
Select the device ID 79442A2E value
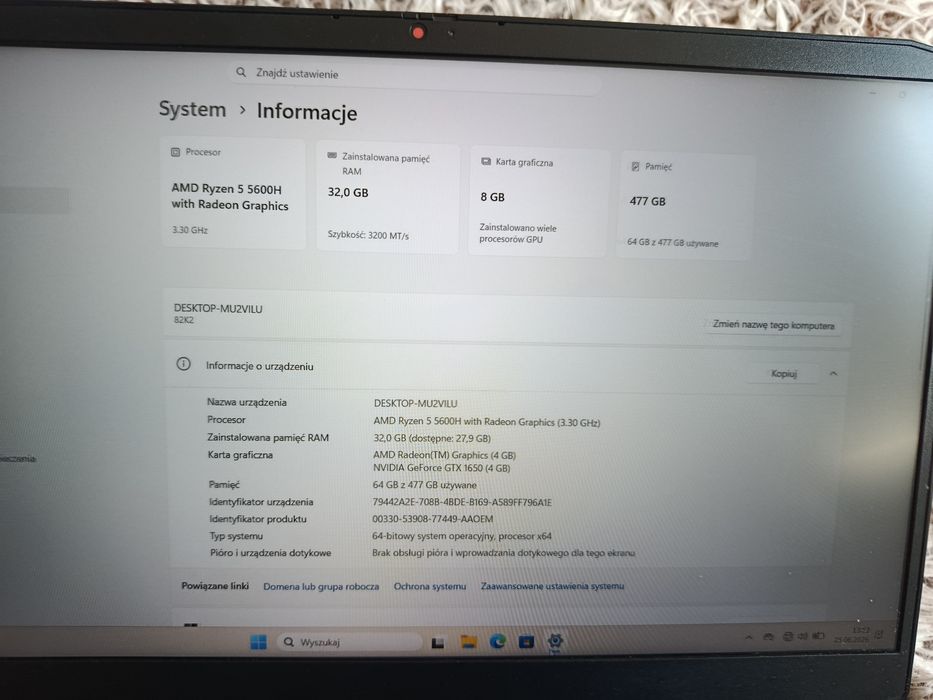(x=462, y=502)
